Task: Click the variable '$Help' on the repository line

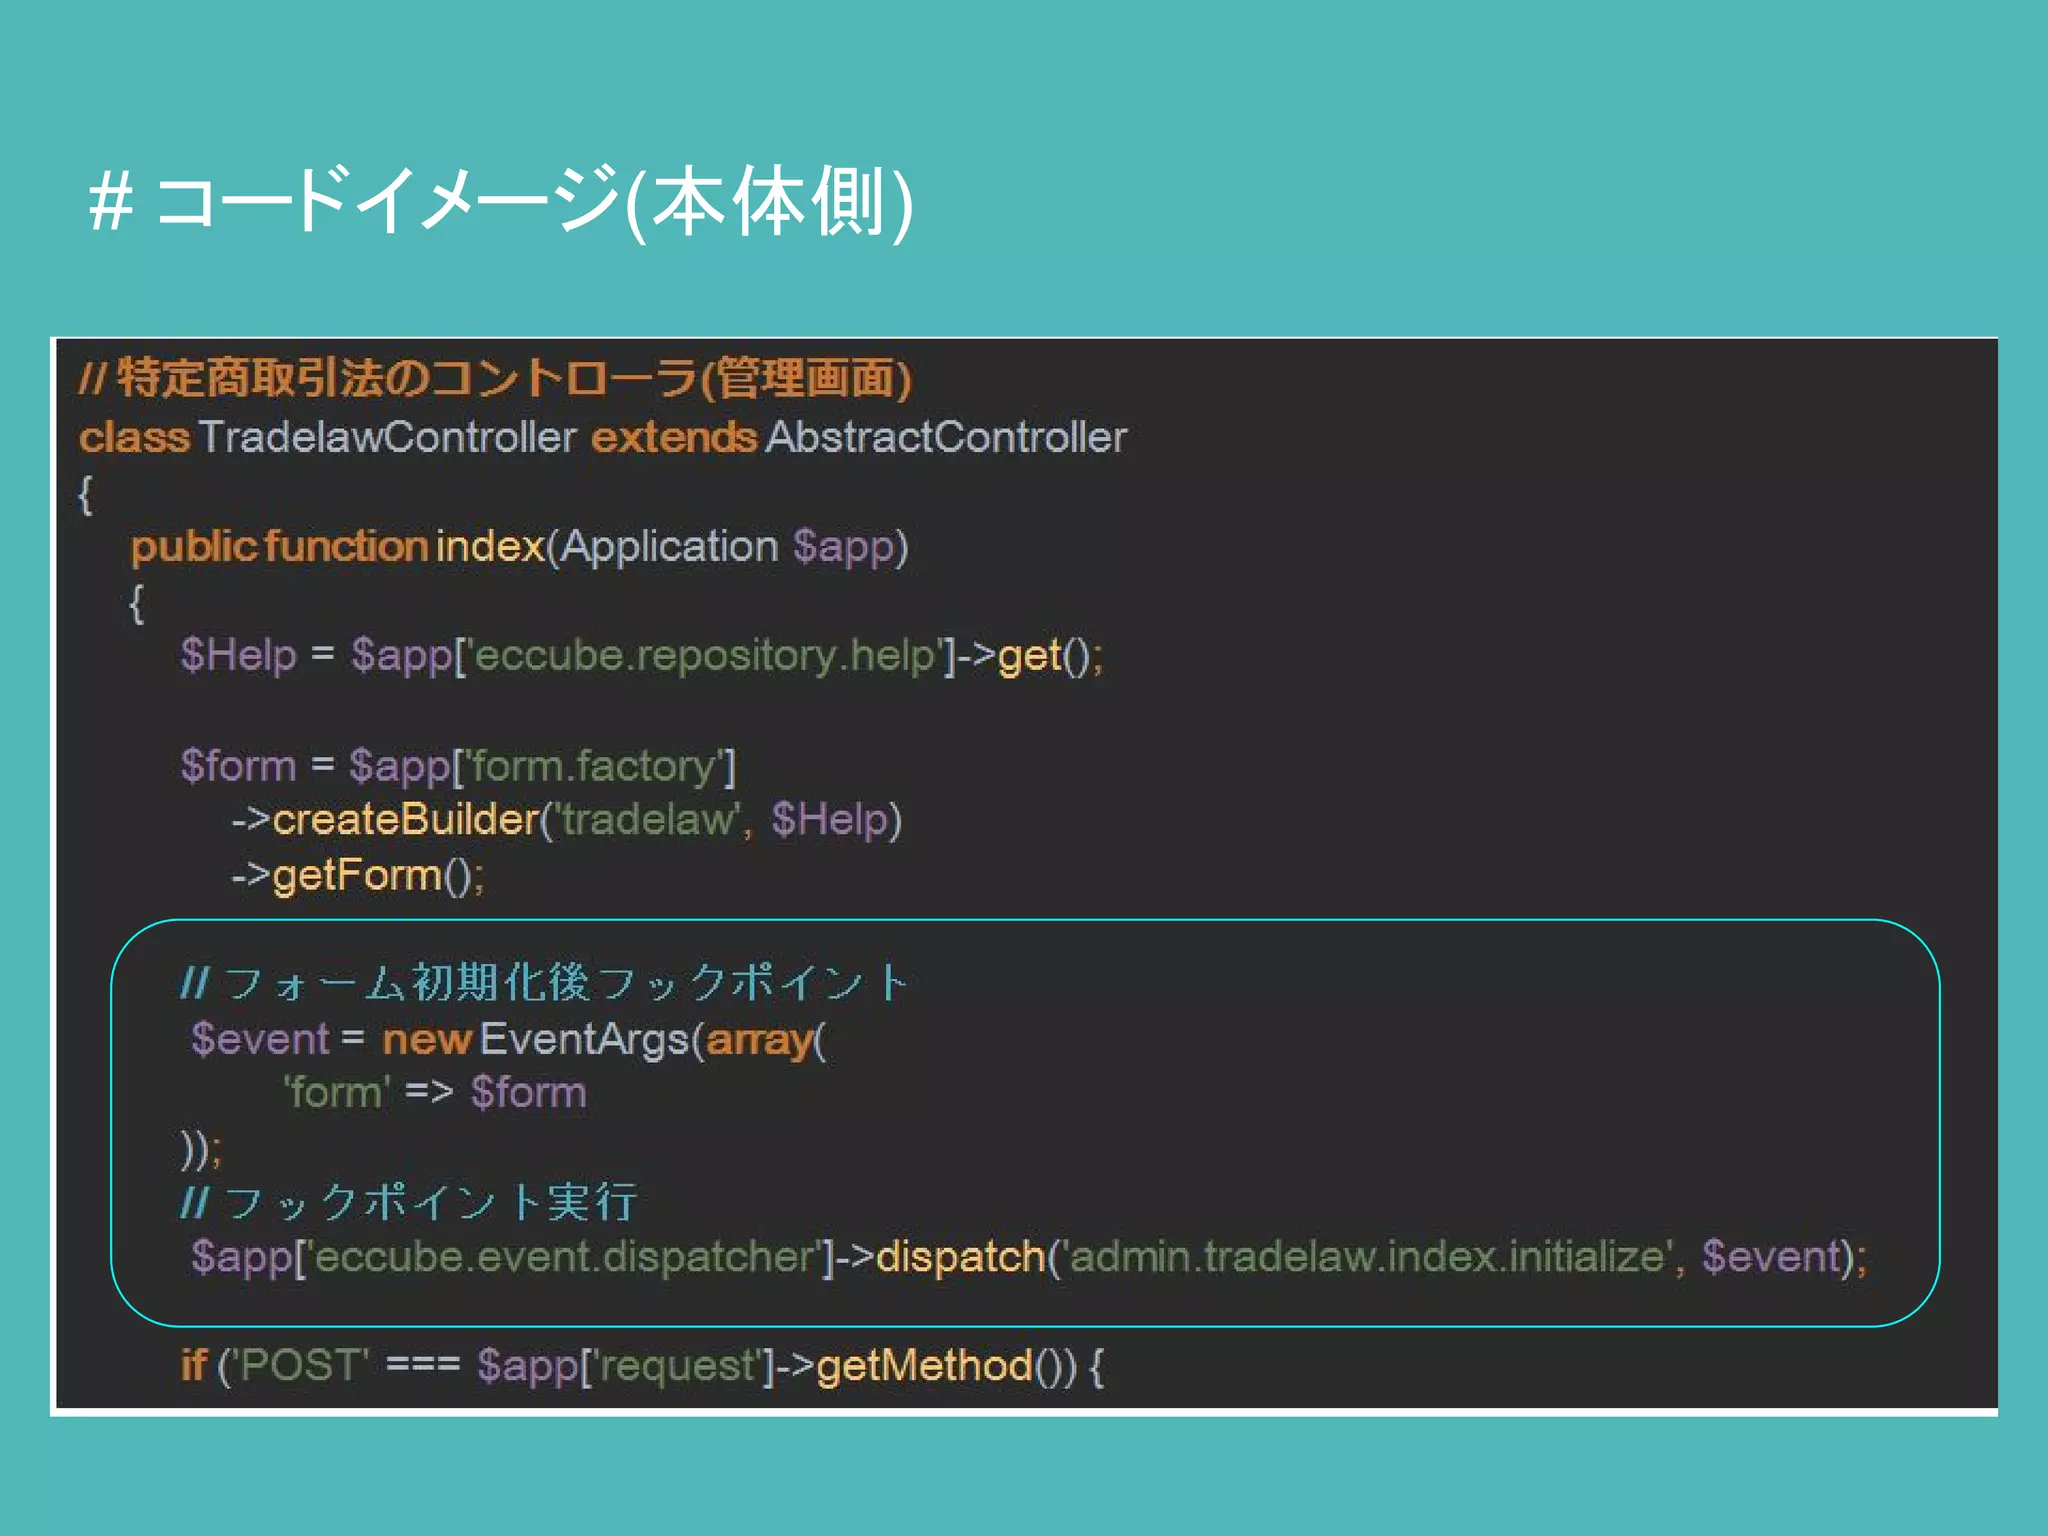Action: [239, 656]
